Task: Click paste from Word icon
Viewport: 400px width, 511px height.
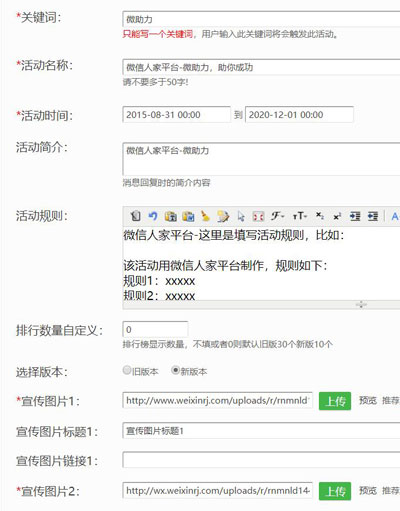Action: pyautogui.click(x=188, y=216)
